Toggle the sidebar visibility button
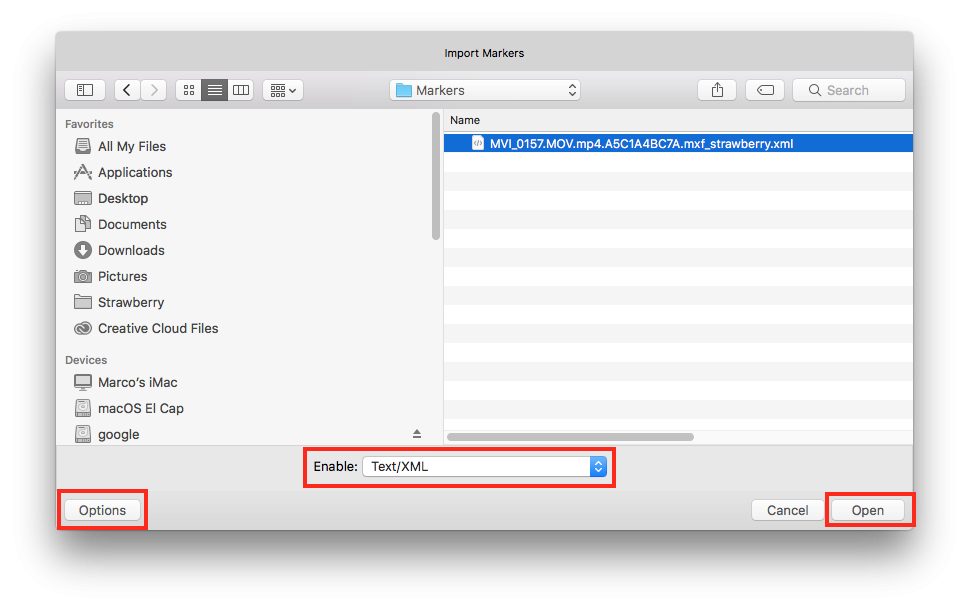 [x=85, y=90]
